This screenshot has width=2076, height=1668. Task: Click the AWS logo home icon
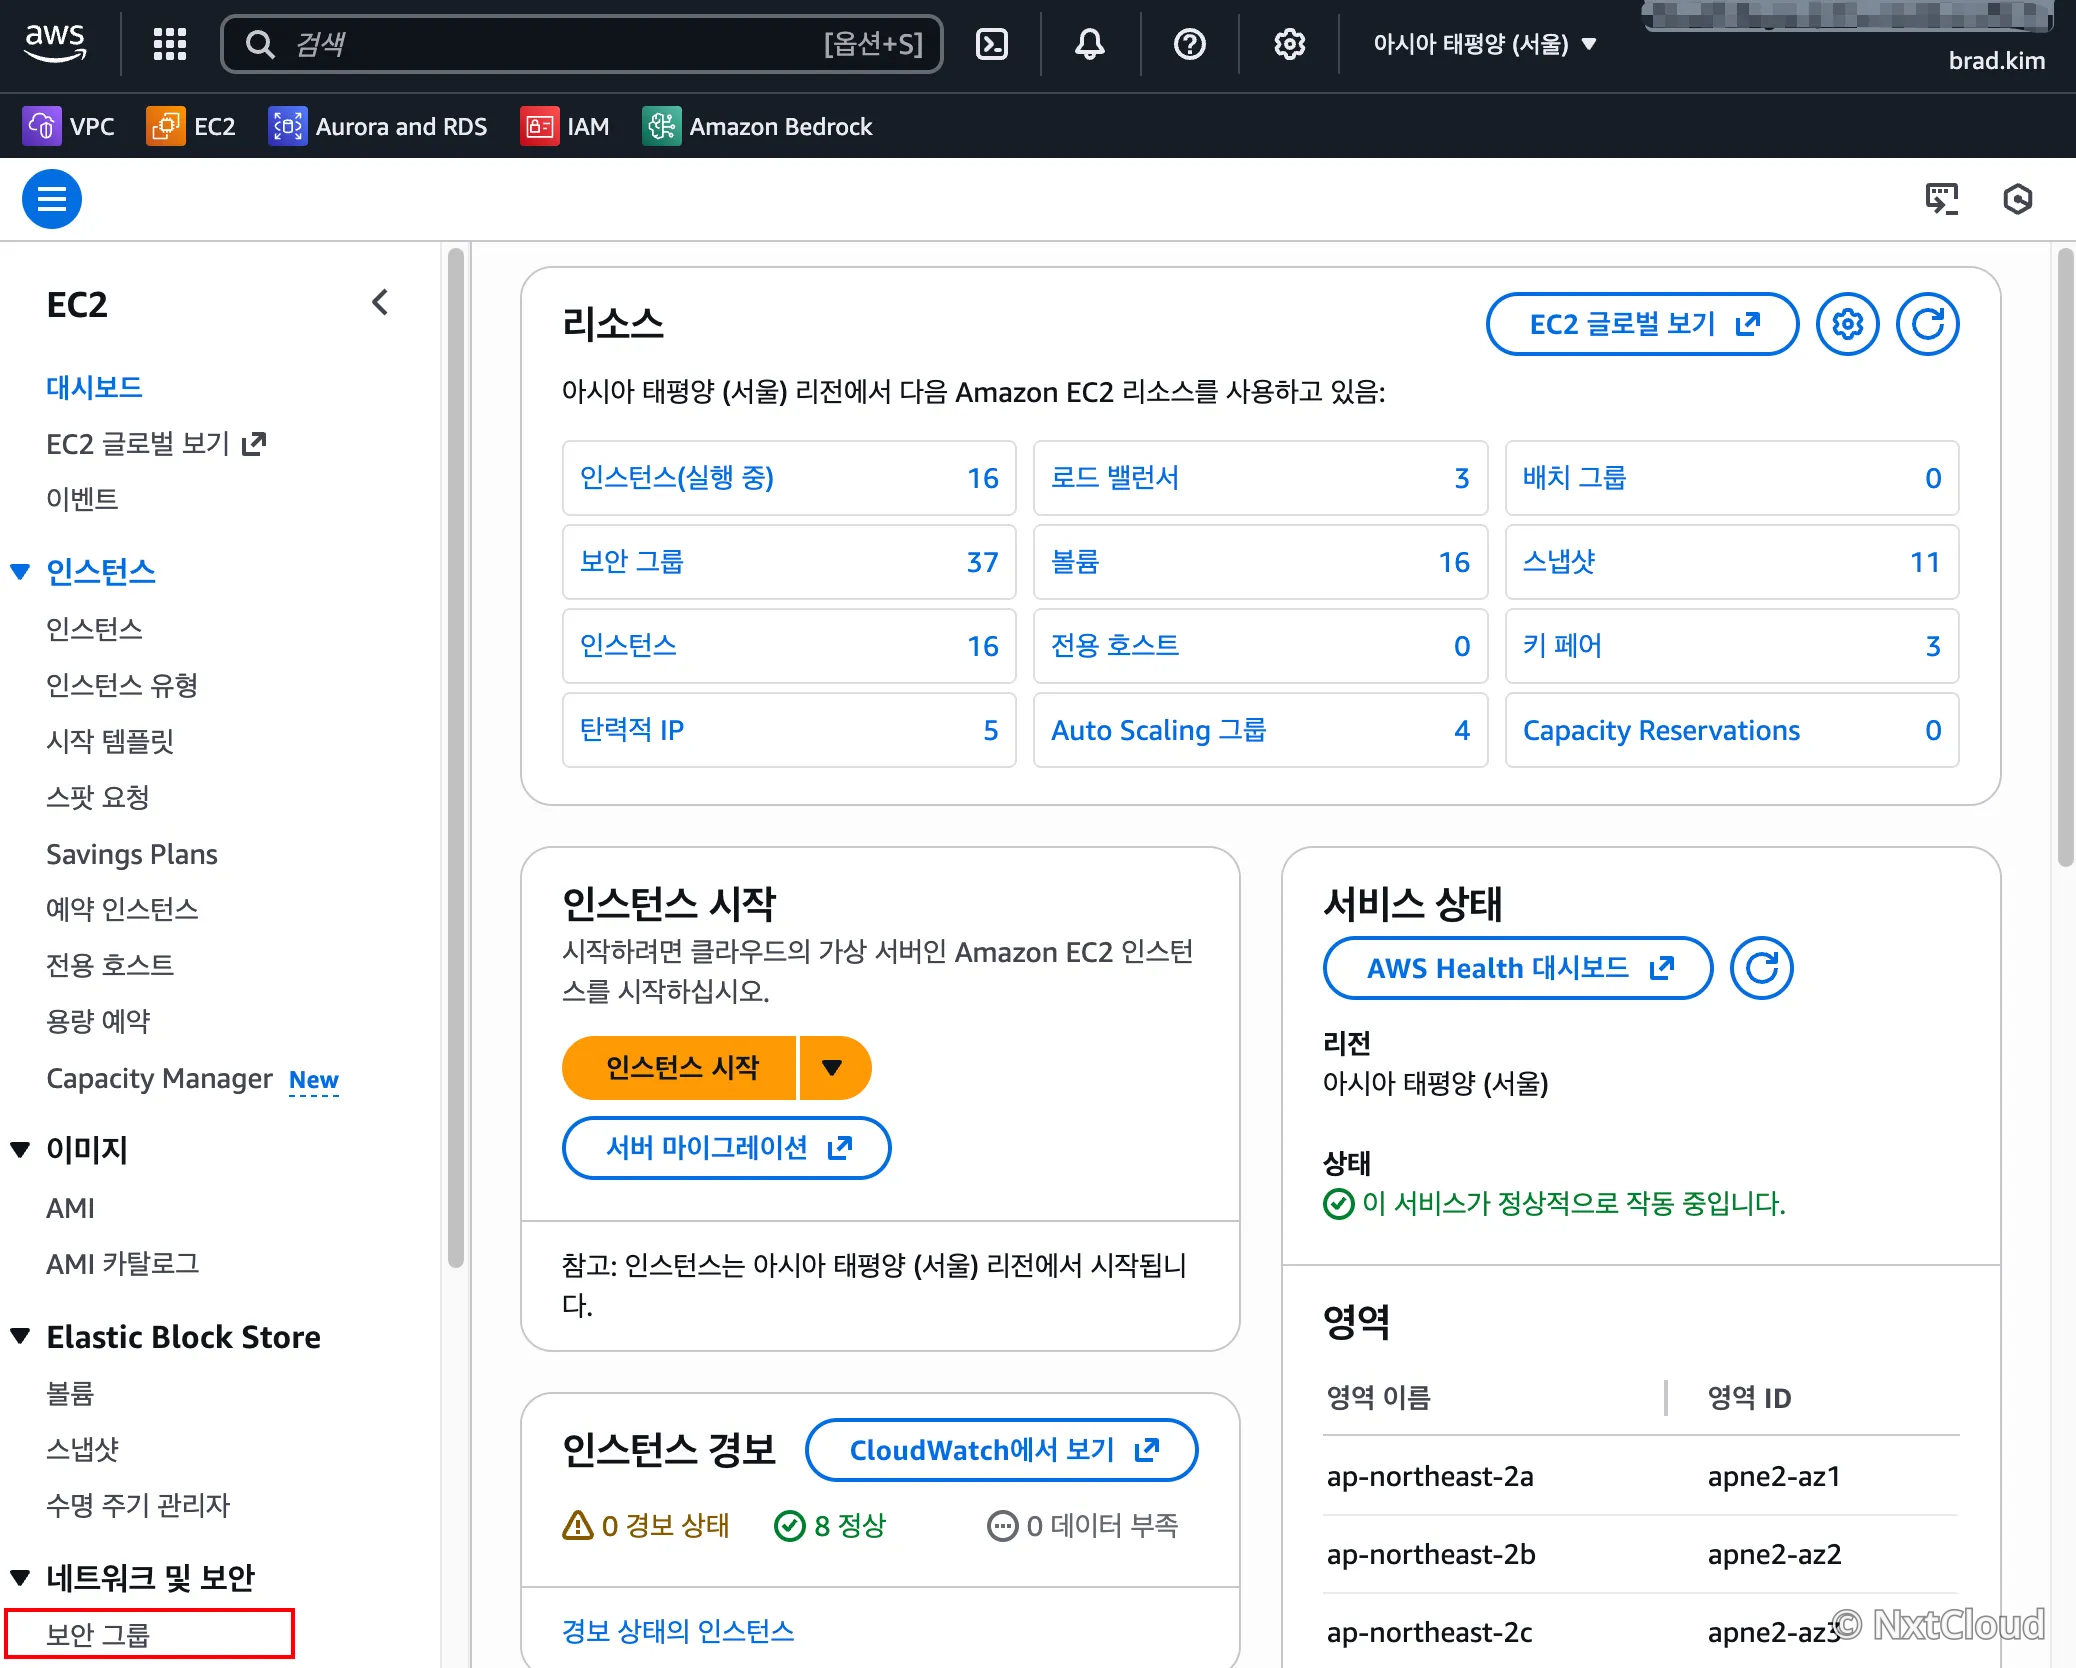pyautogui.click(x=56, y=43)
